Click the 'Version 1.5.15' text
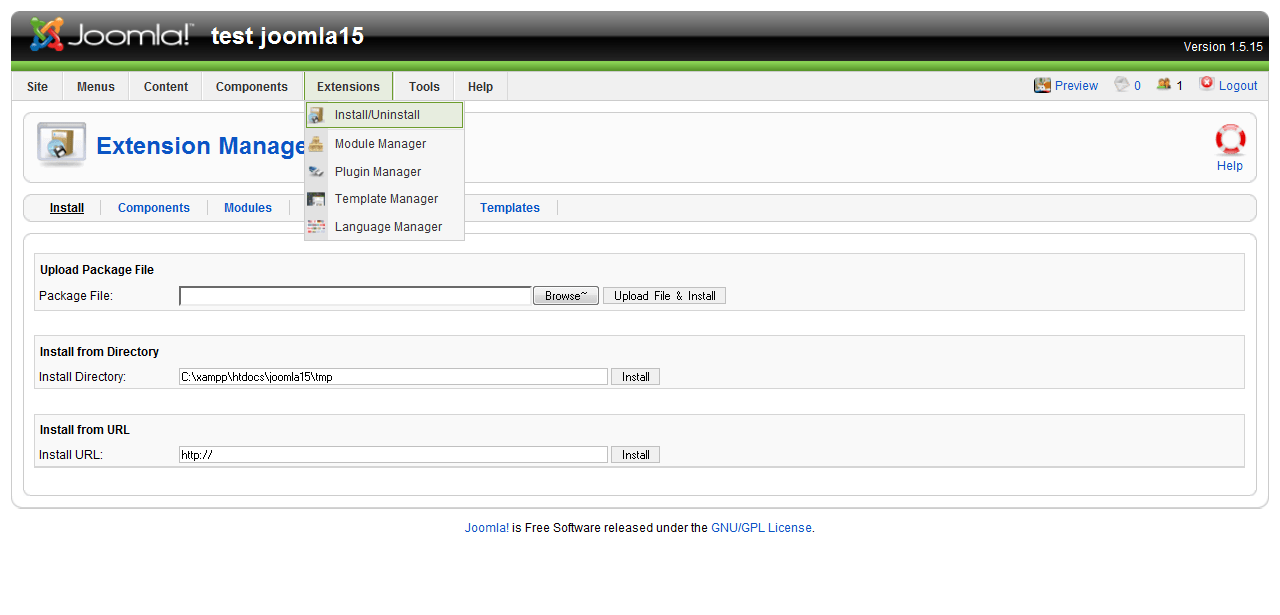This screenshot has height=615, width=1280. (x=1223, y=47)
